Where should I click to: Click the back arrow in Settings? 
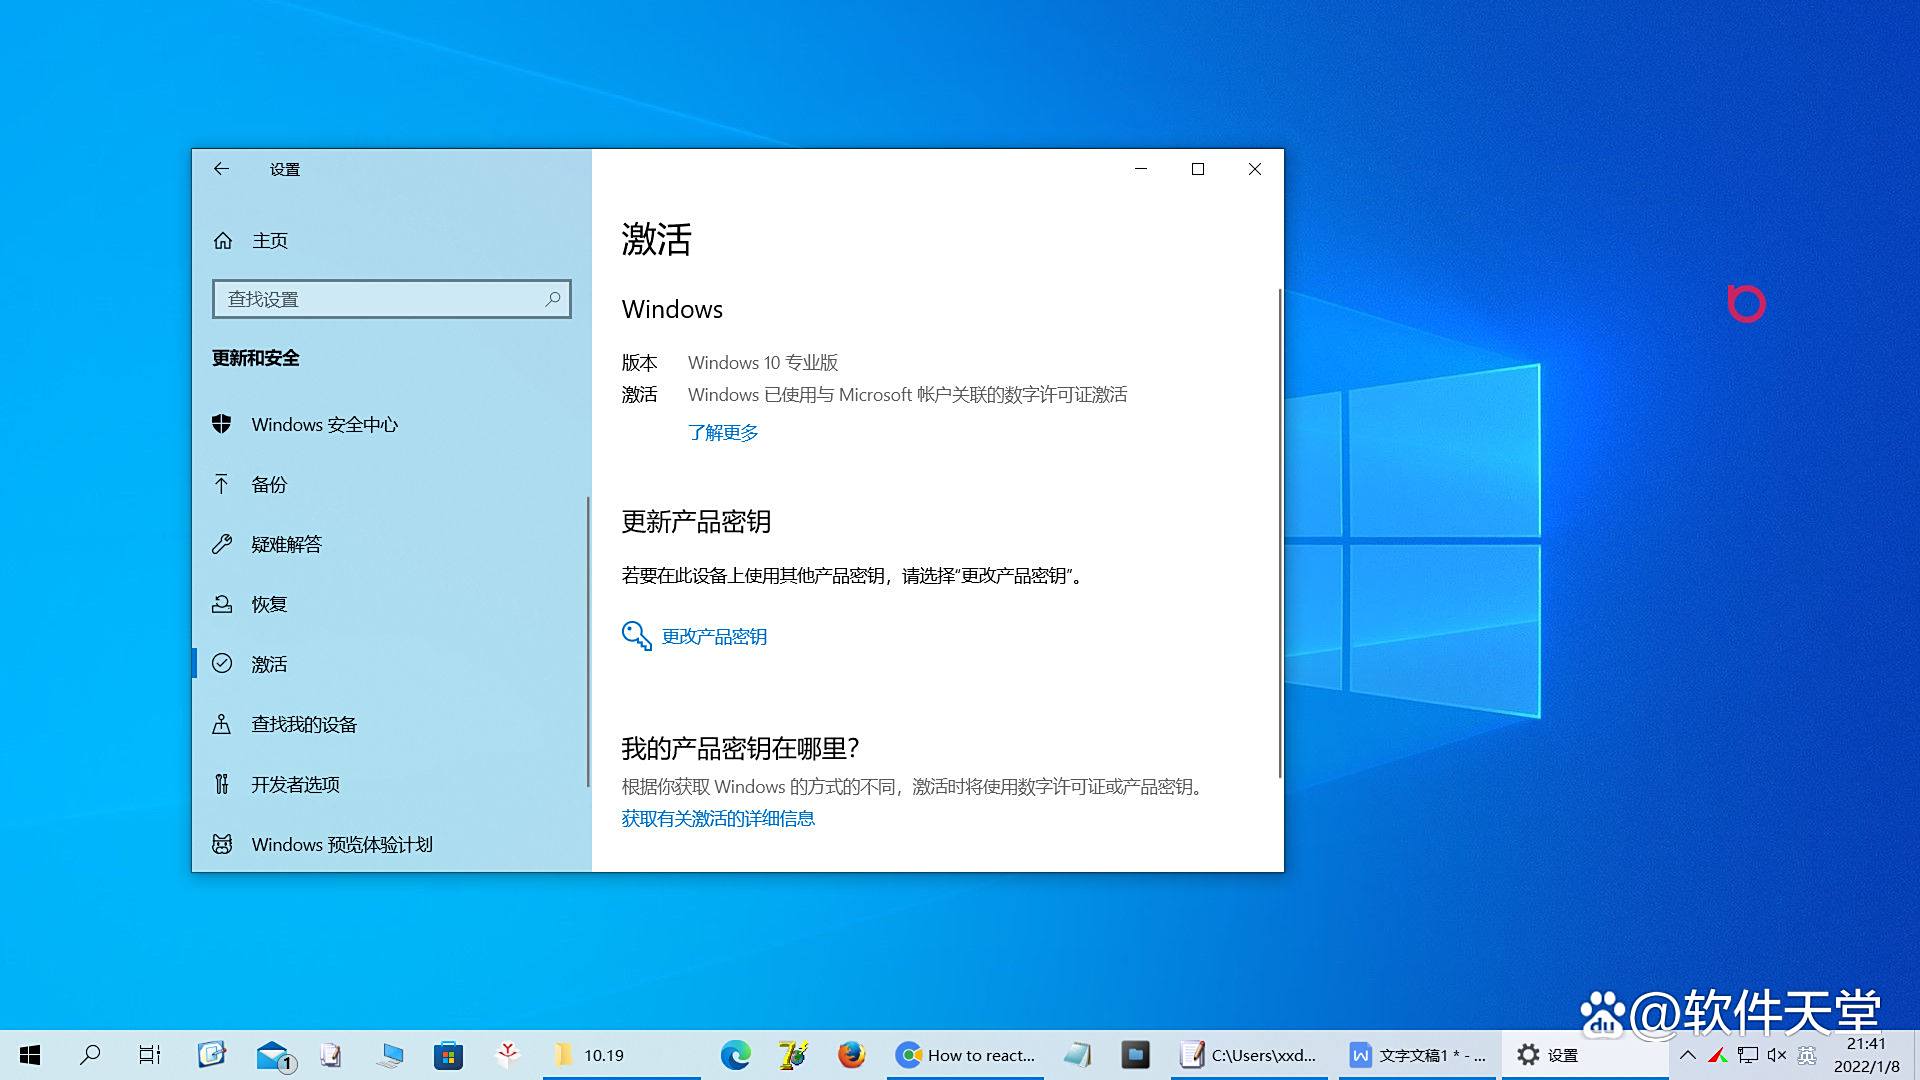point(221,169)
